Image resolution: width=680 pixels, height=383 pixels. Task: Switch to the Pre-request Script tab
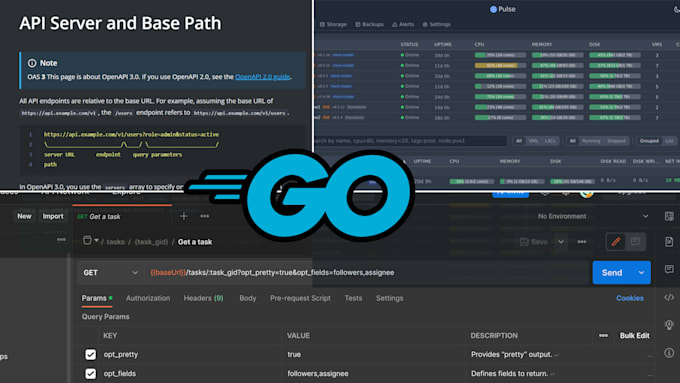300,298
